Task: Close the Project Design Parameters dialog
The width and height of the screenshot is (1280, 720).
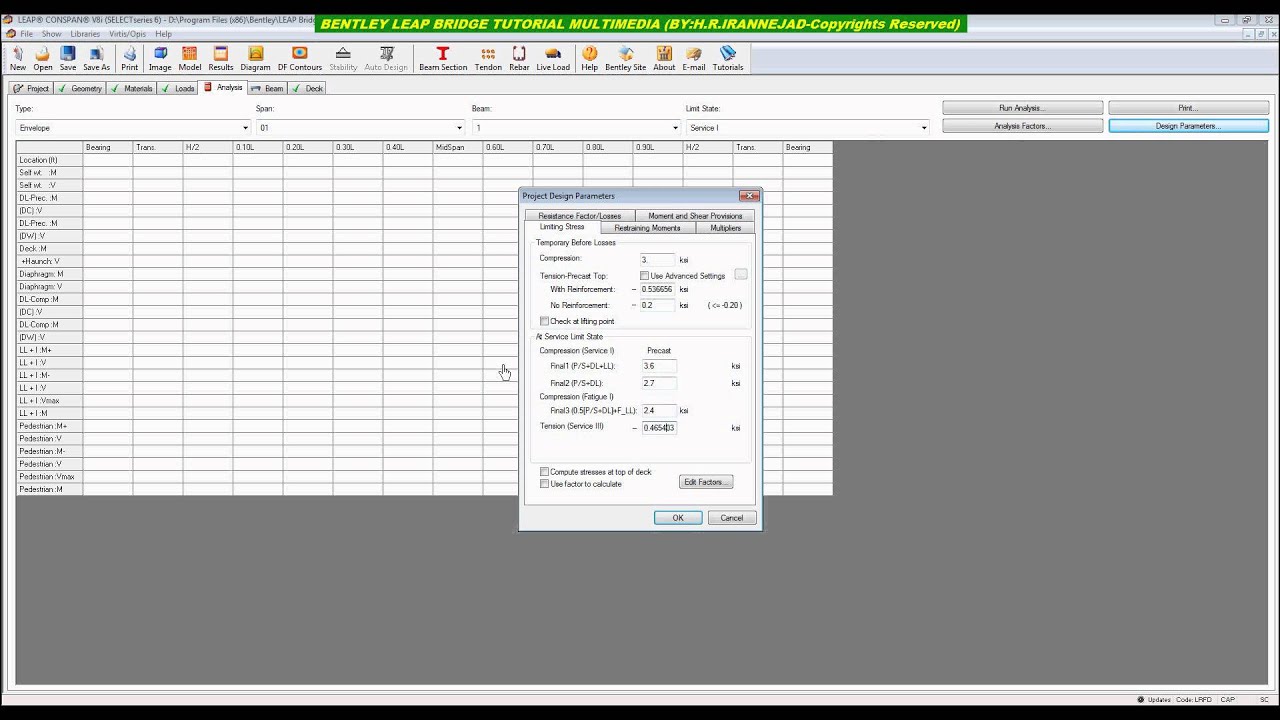Action: [749, 196]
